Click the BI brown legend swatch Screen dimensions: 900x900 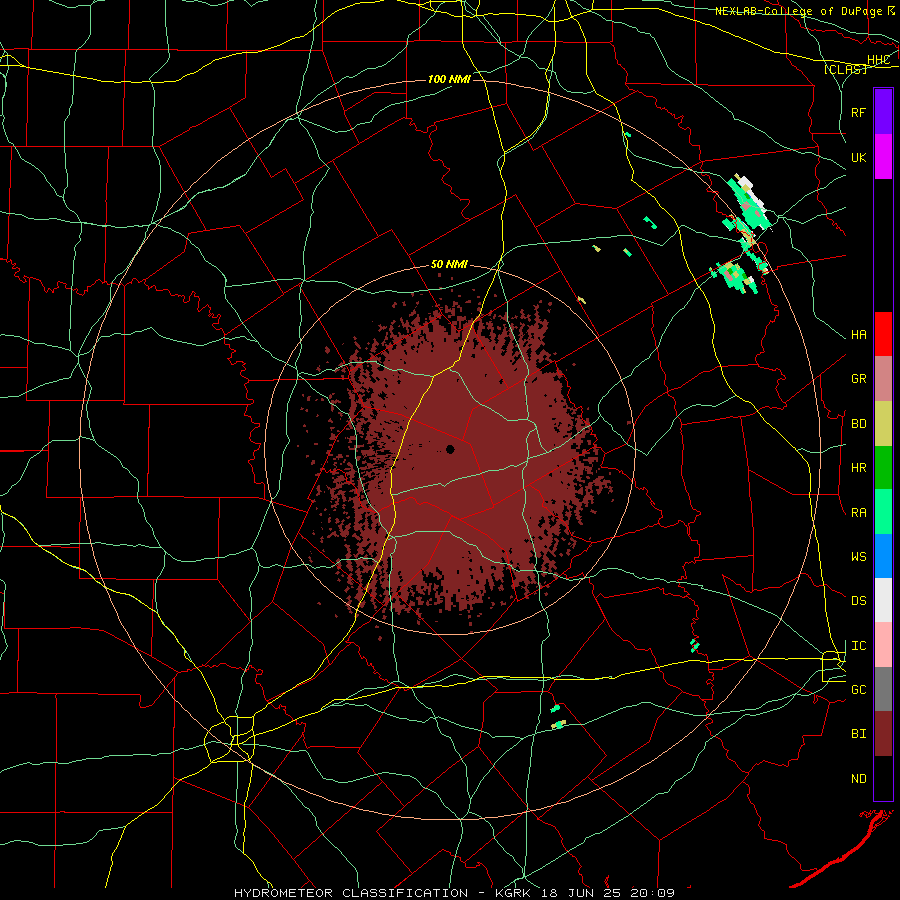[883, 734]
